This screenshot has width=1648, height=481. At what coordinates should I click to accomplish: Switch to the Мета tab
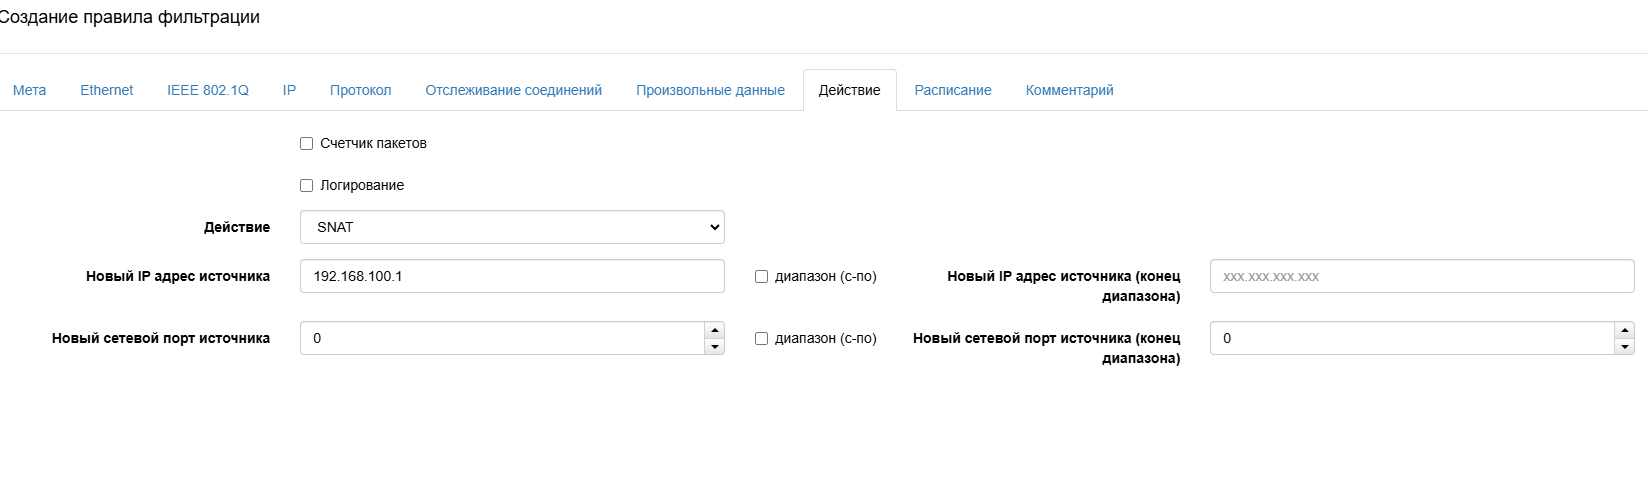30,90
